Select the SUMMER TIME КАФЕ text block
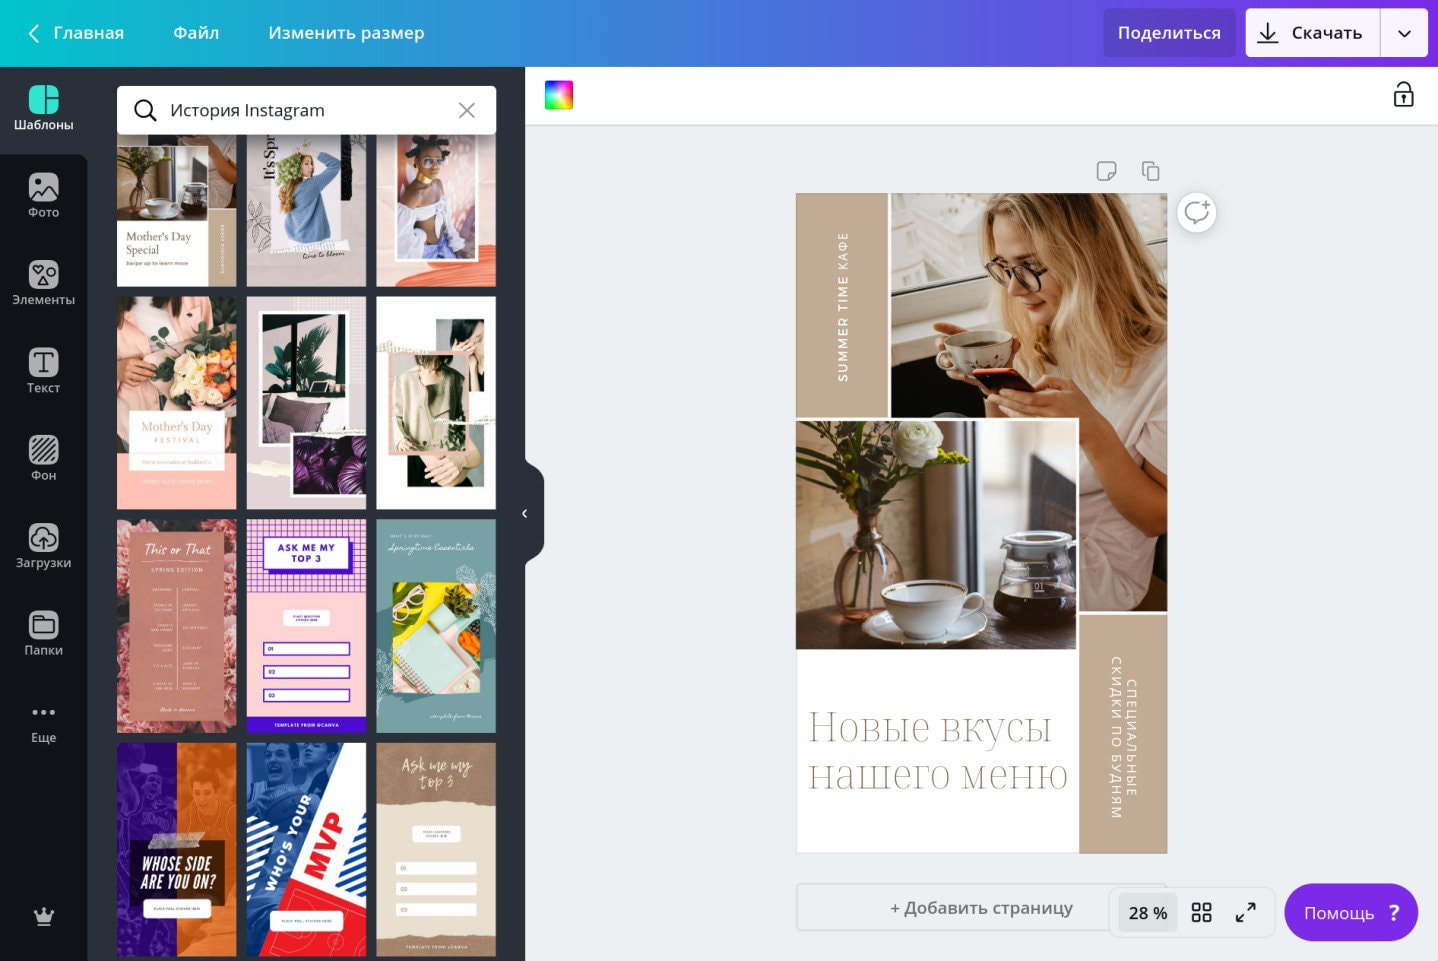The height and width of the screenshot is (961, 1438). [x=842, y=307]
